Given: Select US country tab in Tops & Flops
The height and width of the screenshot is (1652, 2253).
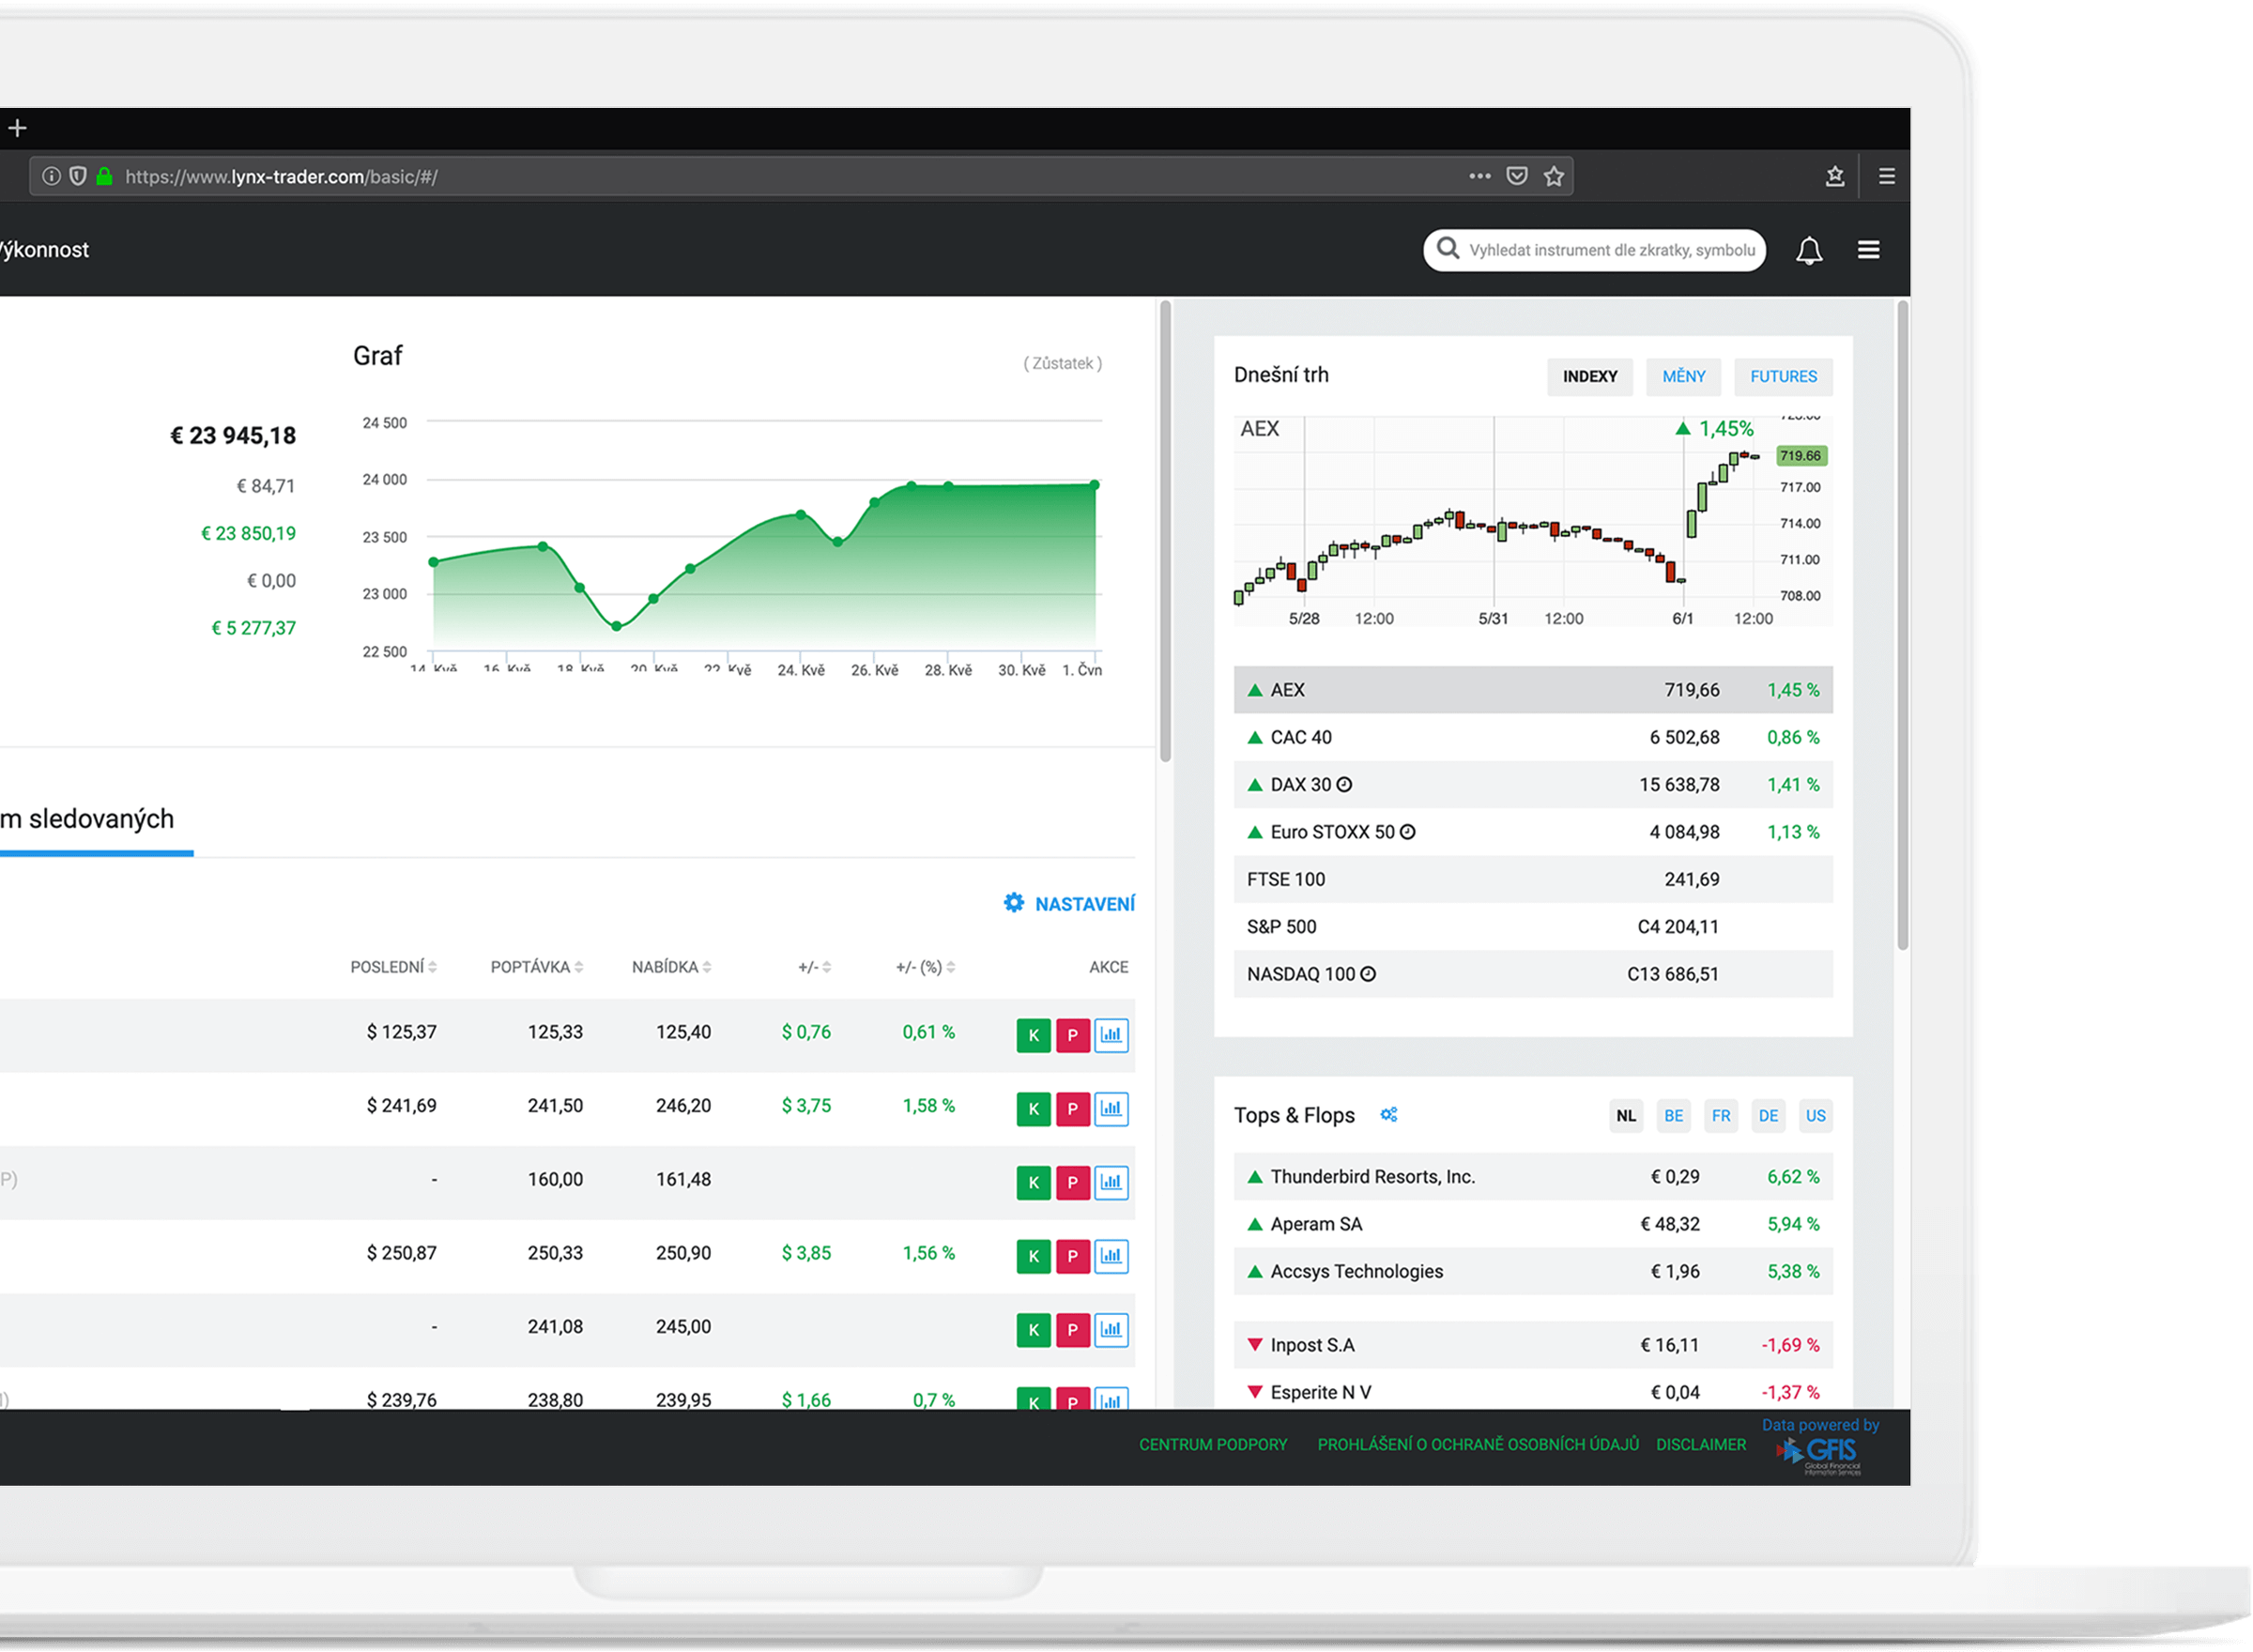Looking at the screenshot, I should [1815, 1115].
